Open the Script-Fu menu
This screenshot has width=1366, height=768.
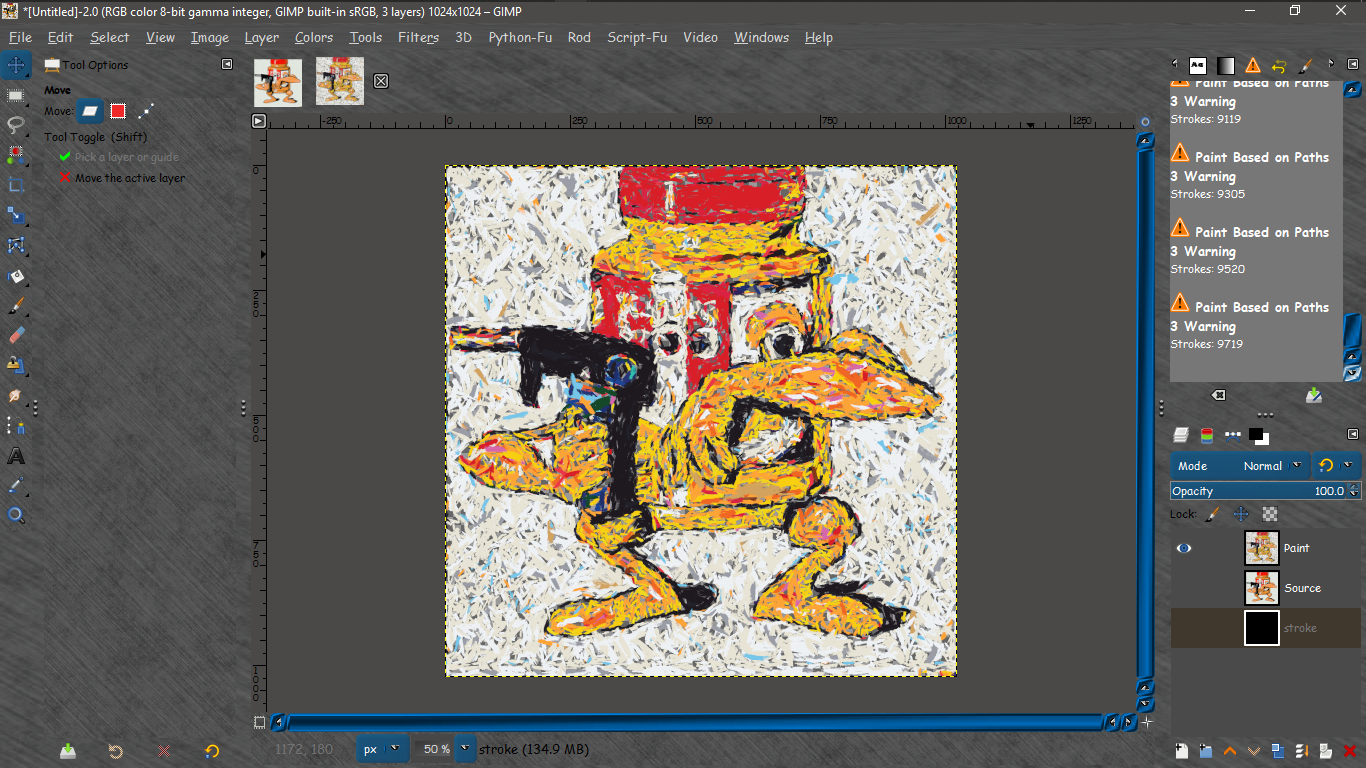tap(637, 37)
